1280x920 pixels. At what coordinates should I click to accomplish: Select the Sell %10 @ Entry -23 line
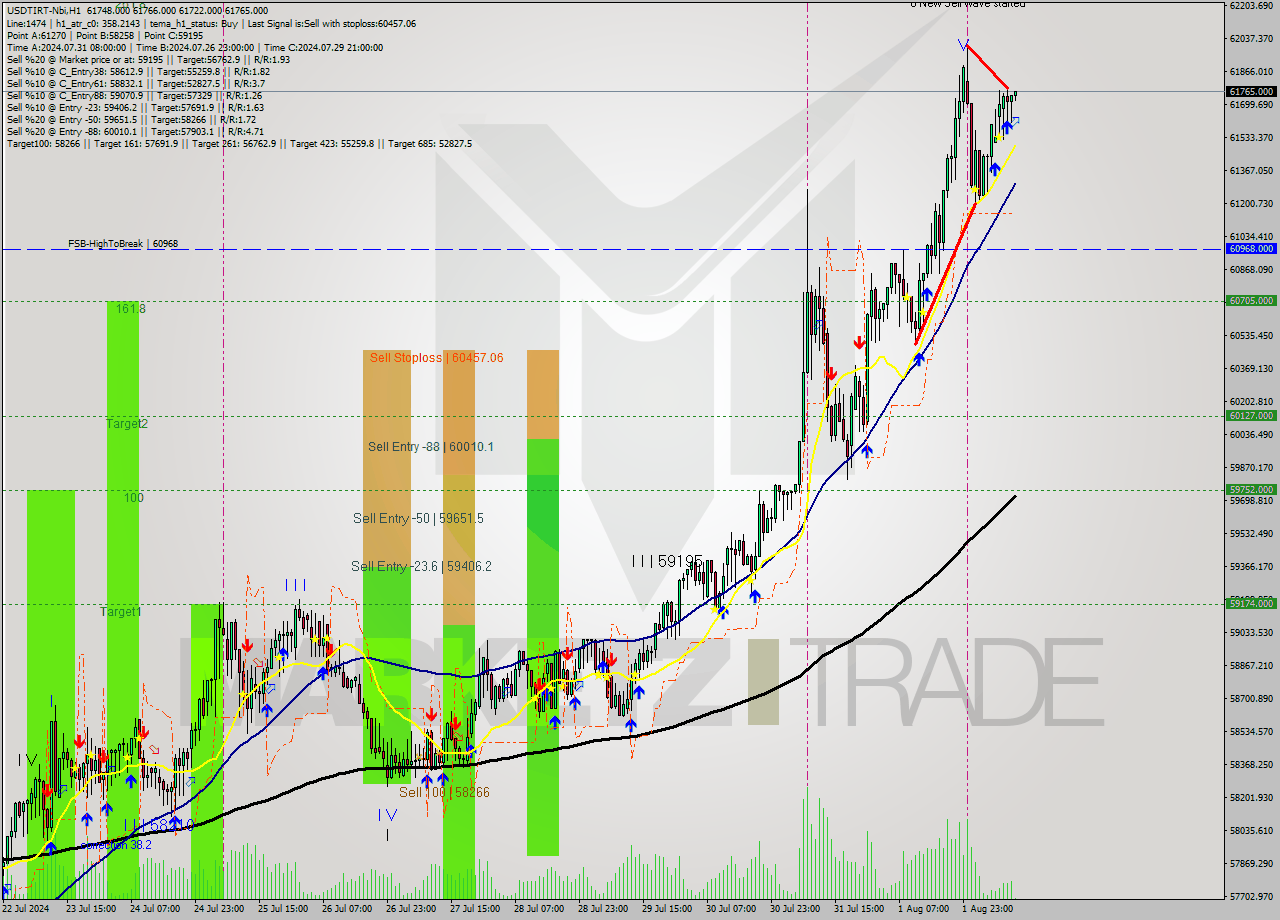tap(135, 107)
